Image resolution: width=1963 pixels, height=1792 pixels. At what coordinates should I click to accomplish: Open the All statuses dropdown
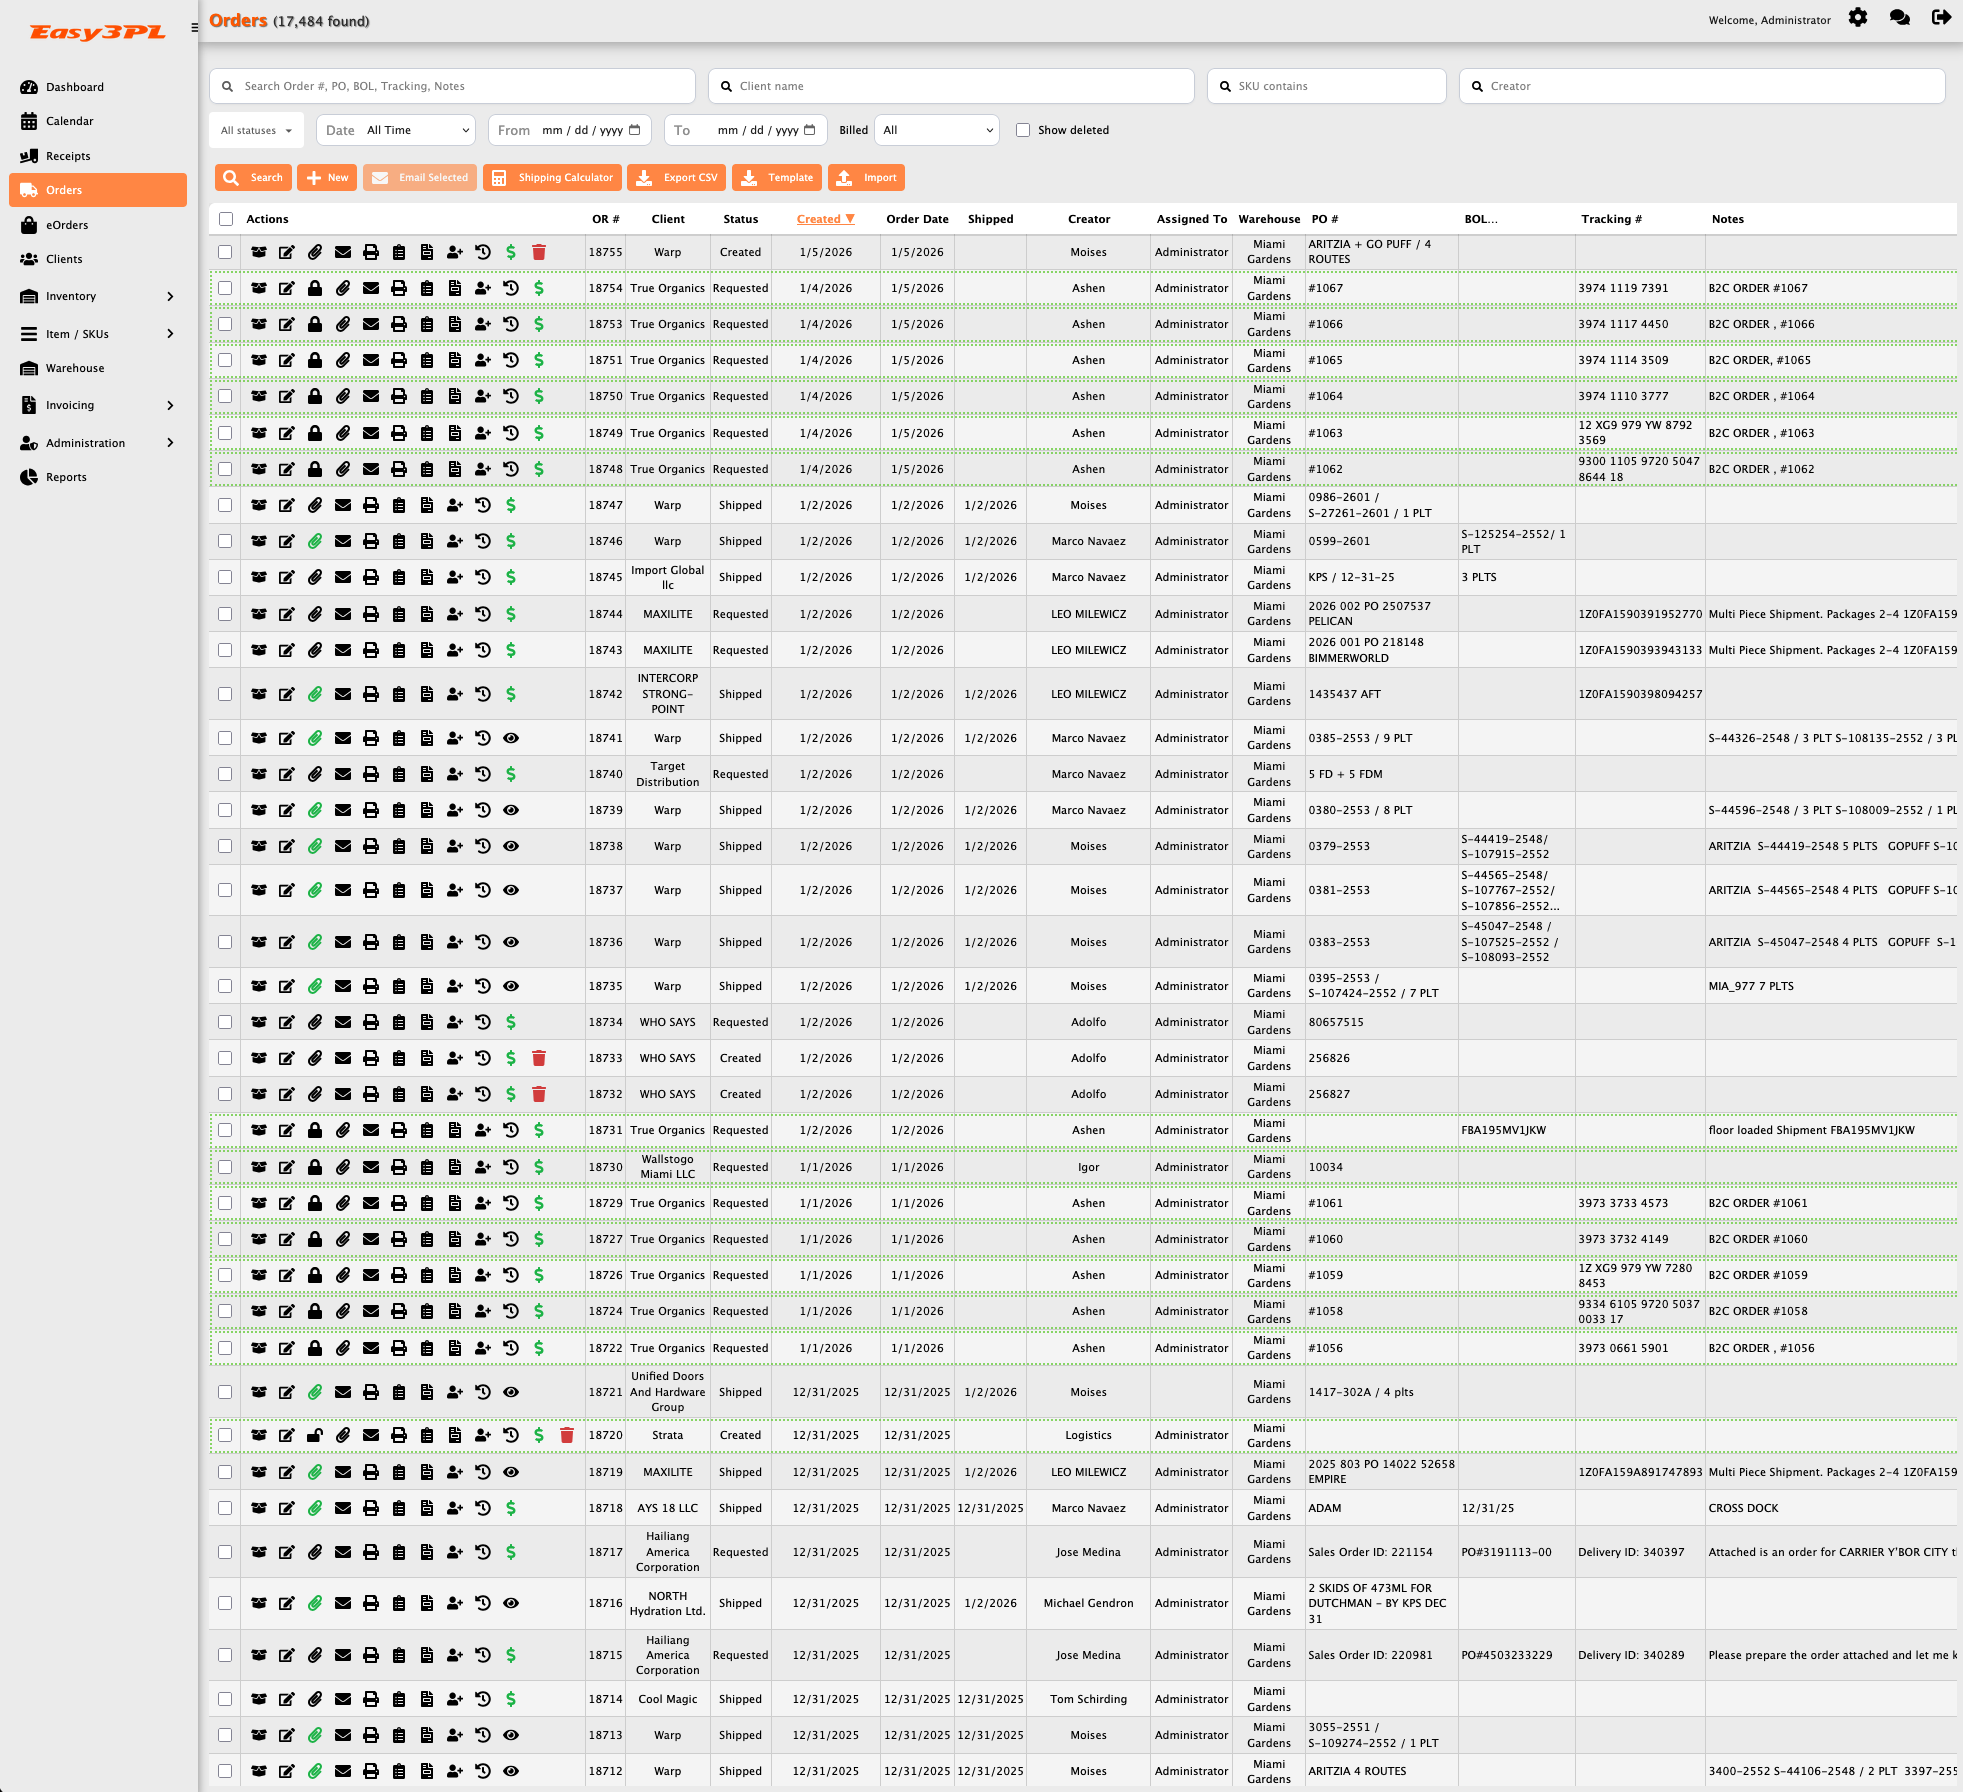point(255,130)
